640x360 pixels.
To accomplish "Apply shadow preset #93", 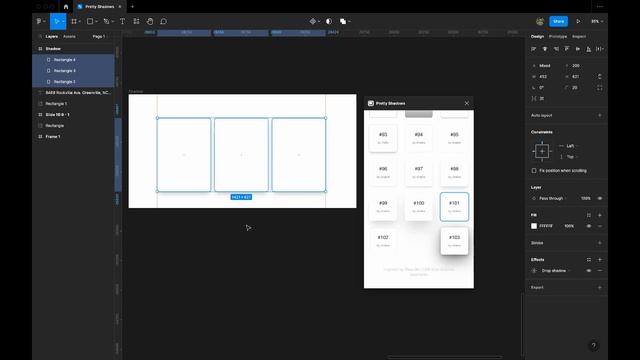I will point(383,138).
